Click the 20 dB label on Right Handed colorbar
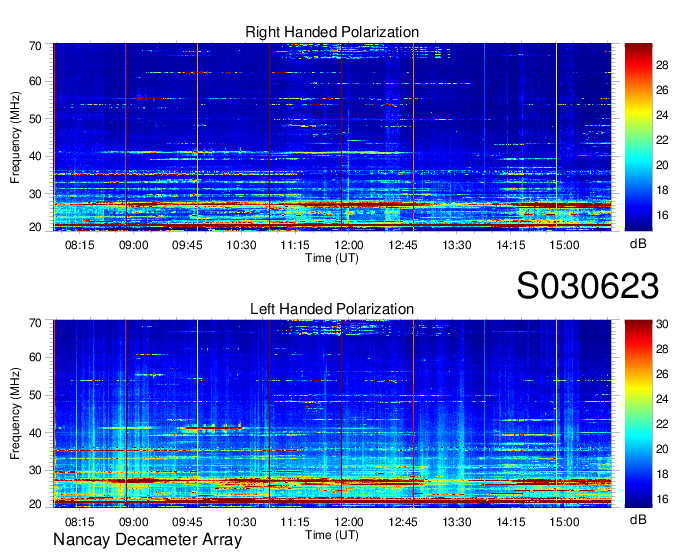This screenshot has width=680, height=552. click(662, 165)
